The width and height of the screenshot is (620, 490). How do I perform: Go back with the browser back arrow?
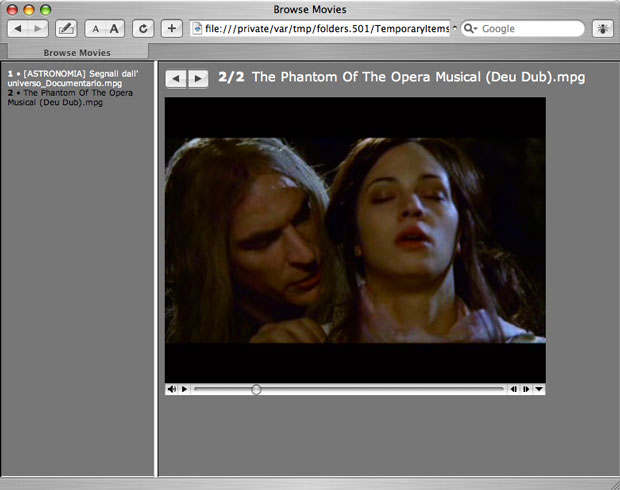click(18, 28)
